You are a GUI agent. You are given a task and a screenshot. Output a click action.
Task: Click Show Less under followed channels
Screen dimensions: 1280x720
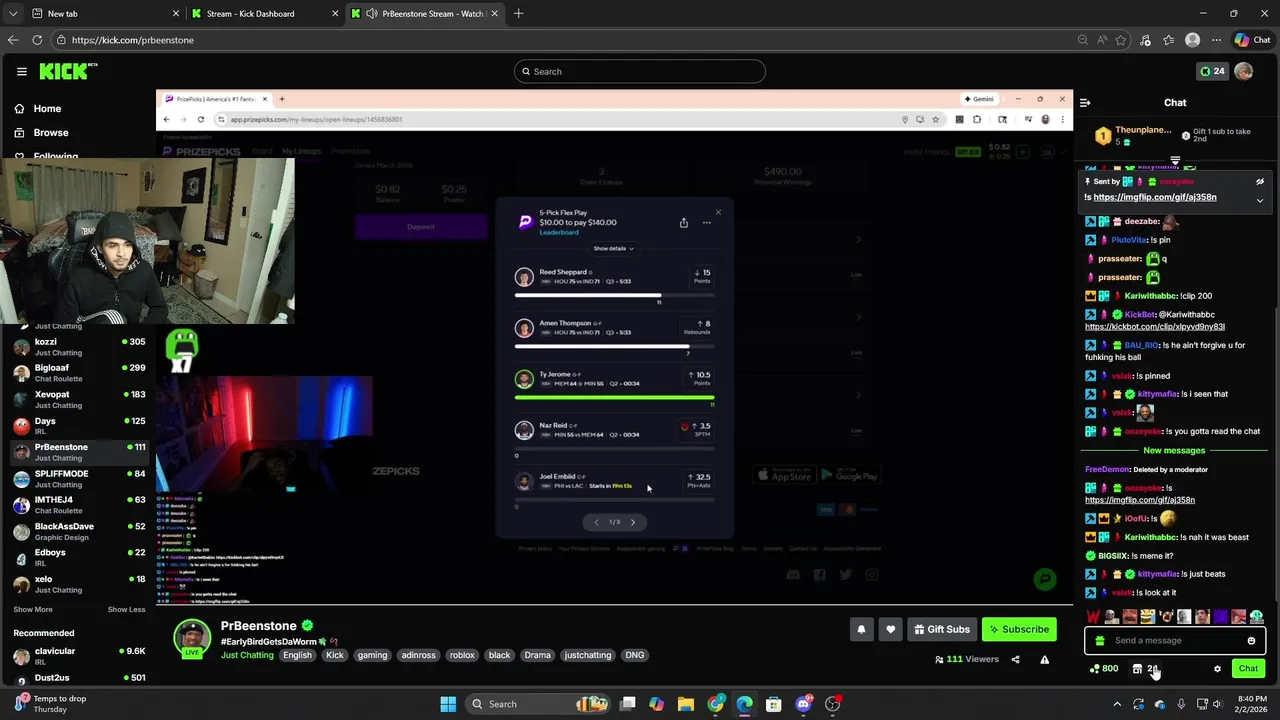click(126, 609)
